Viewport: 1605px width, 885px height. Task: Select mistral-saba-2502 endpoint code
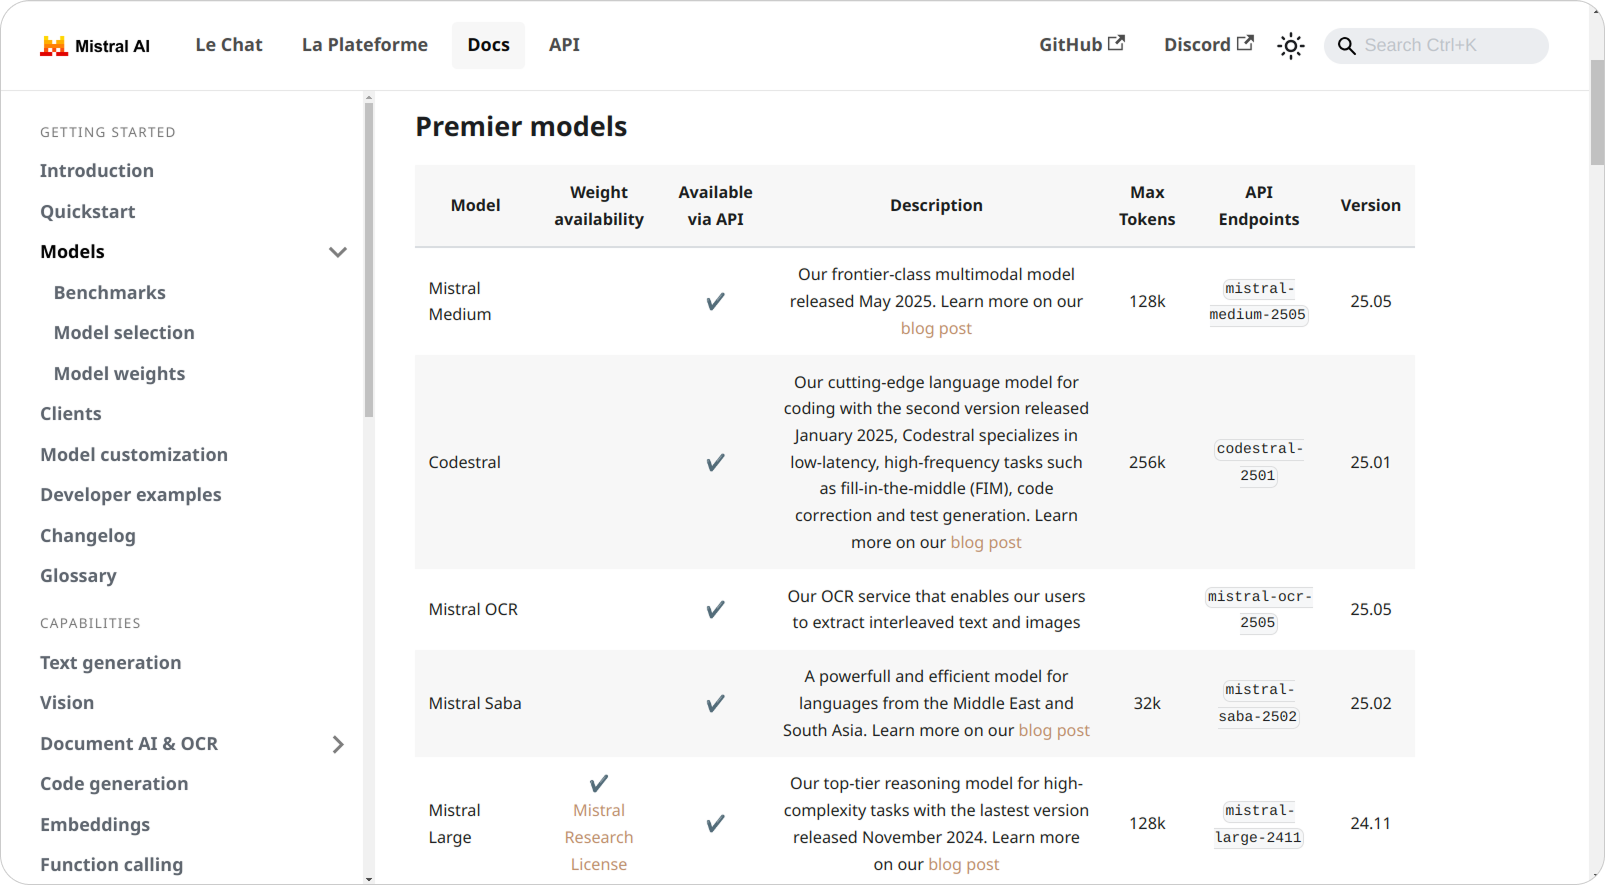click(x=1259, y=703)
